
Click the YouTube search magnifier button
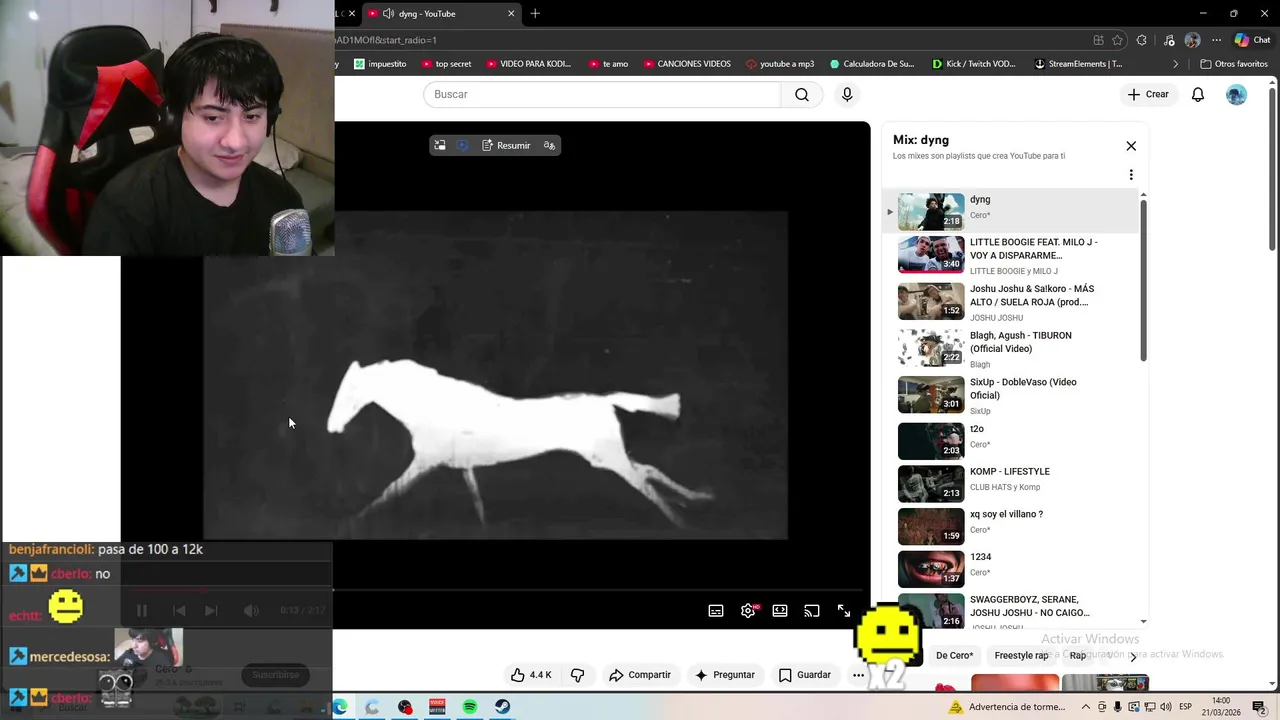click(801, 94)
